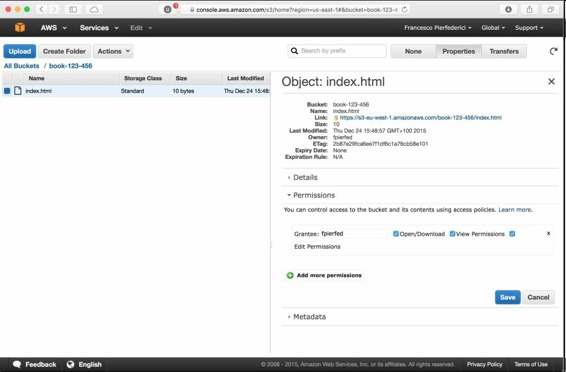Click the Safari share icon
Viewport: 566px width, 372px height.
pyautogui.click(x=529, y=9)
